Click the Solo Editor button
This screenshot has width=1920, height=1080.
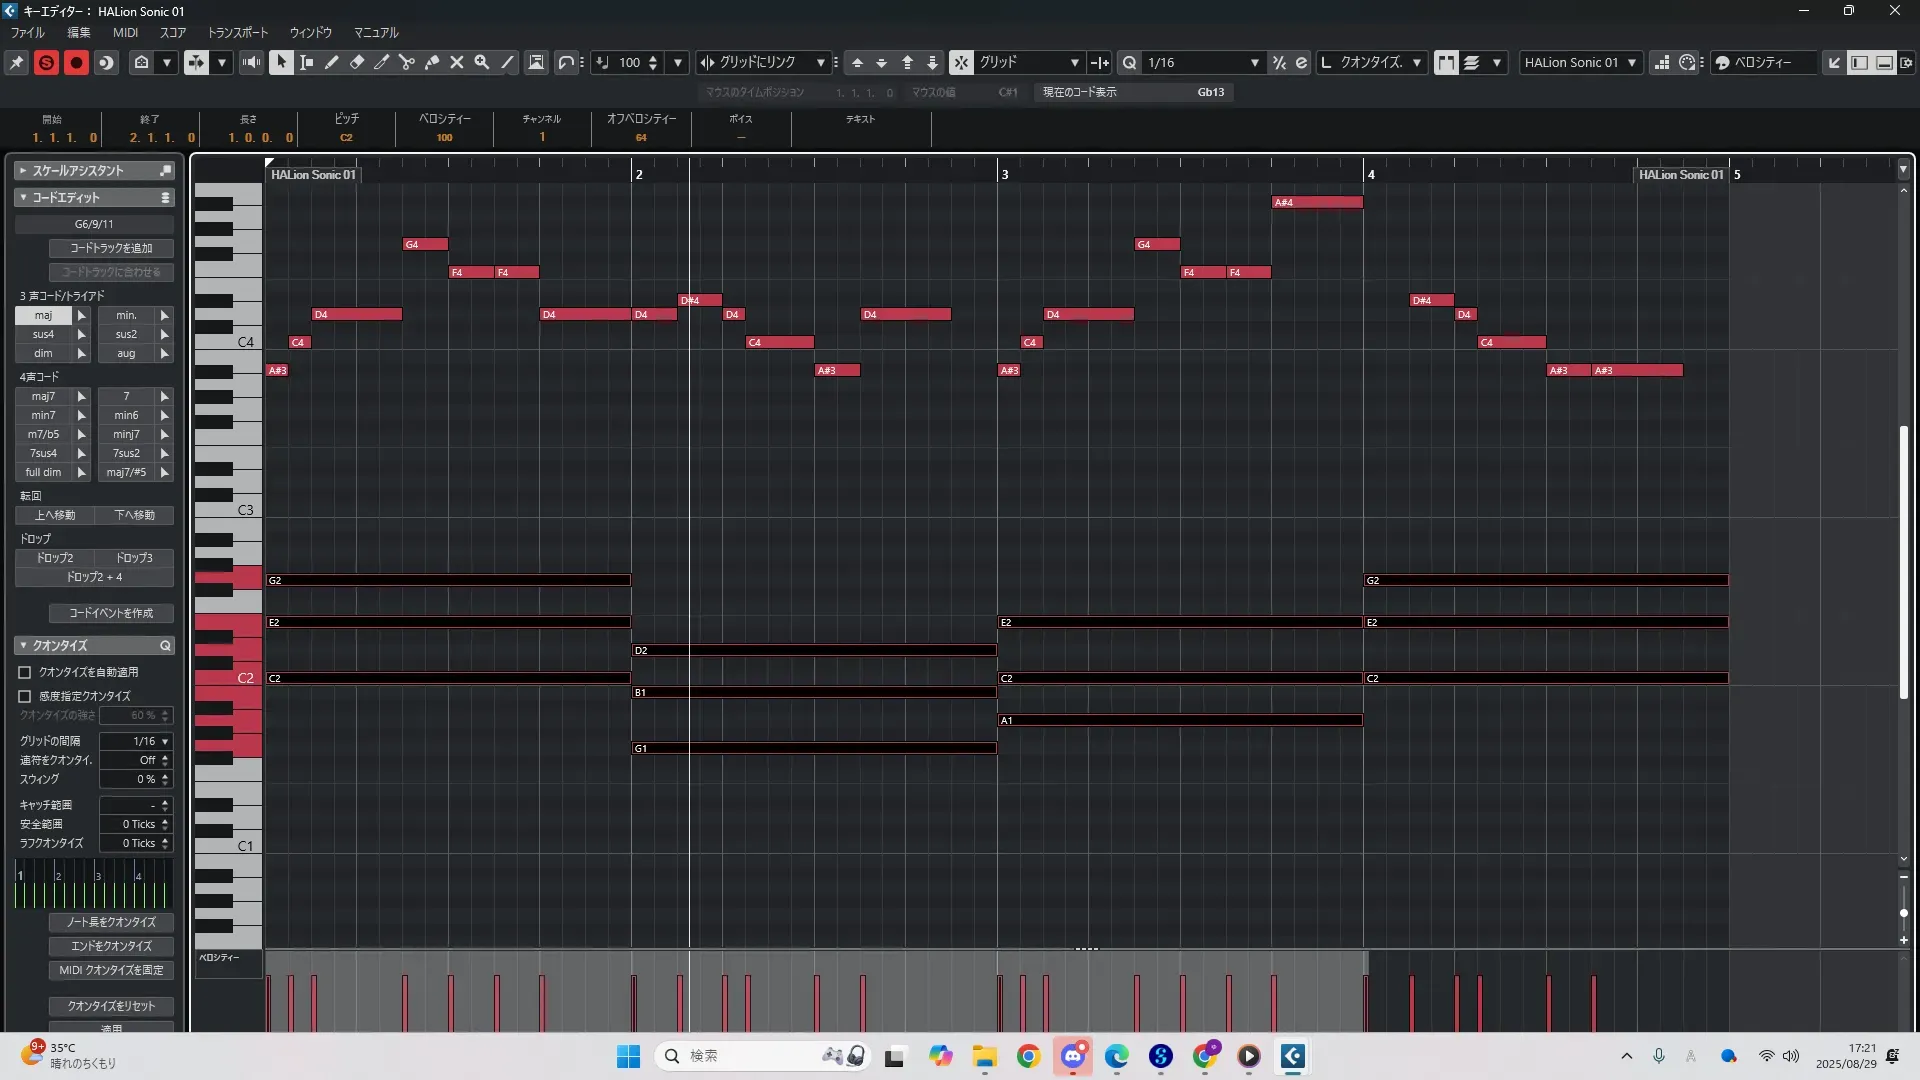coord(46,62)
